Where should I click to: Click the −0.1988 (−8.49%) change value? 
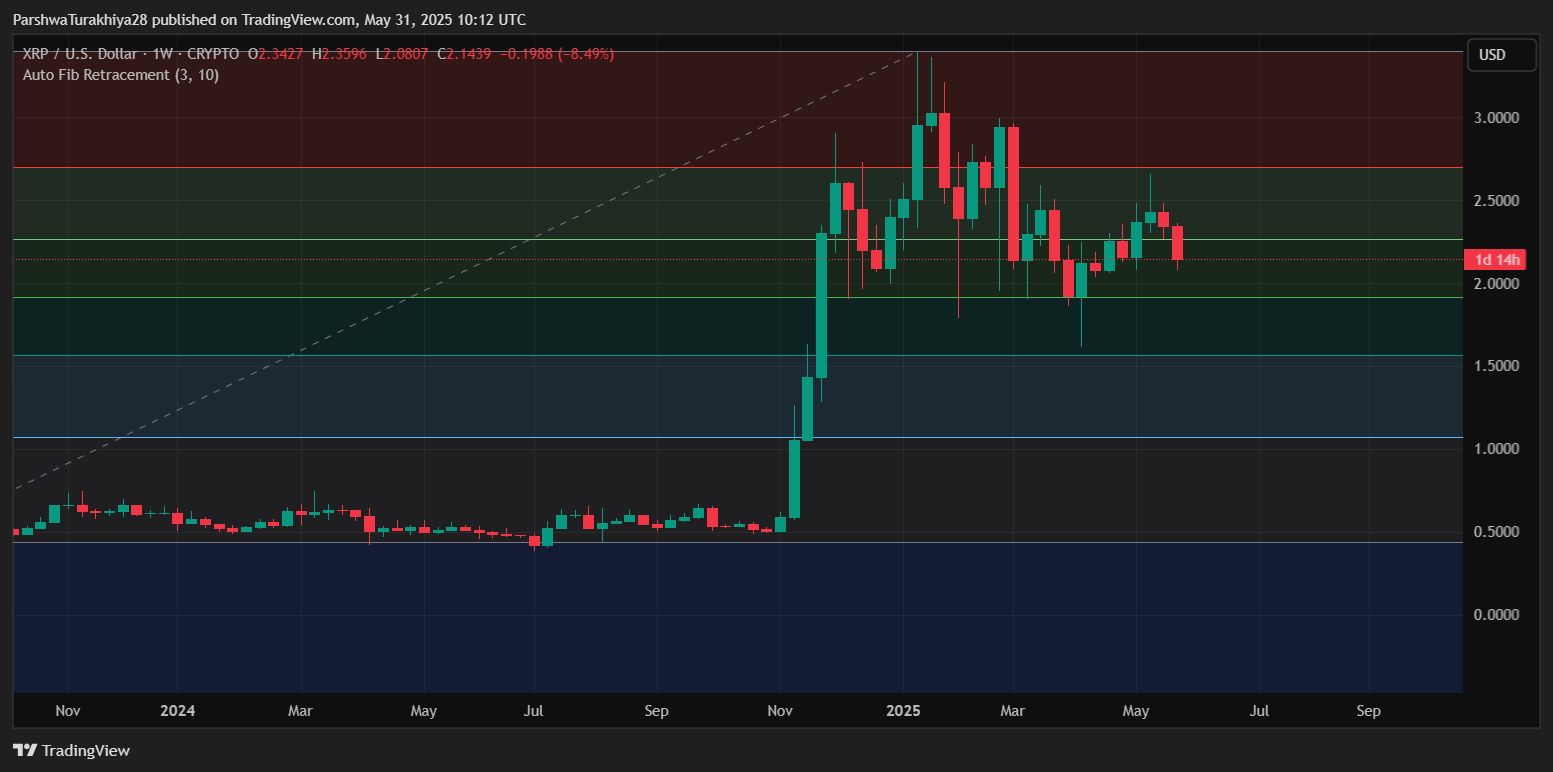click(x=556, y=54)
